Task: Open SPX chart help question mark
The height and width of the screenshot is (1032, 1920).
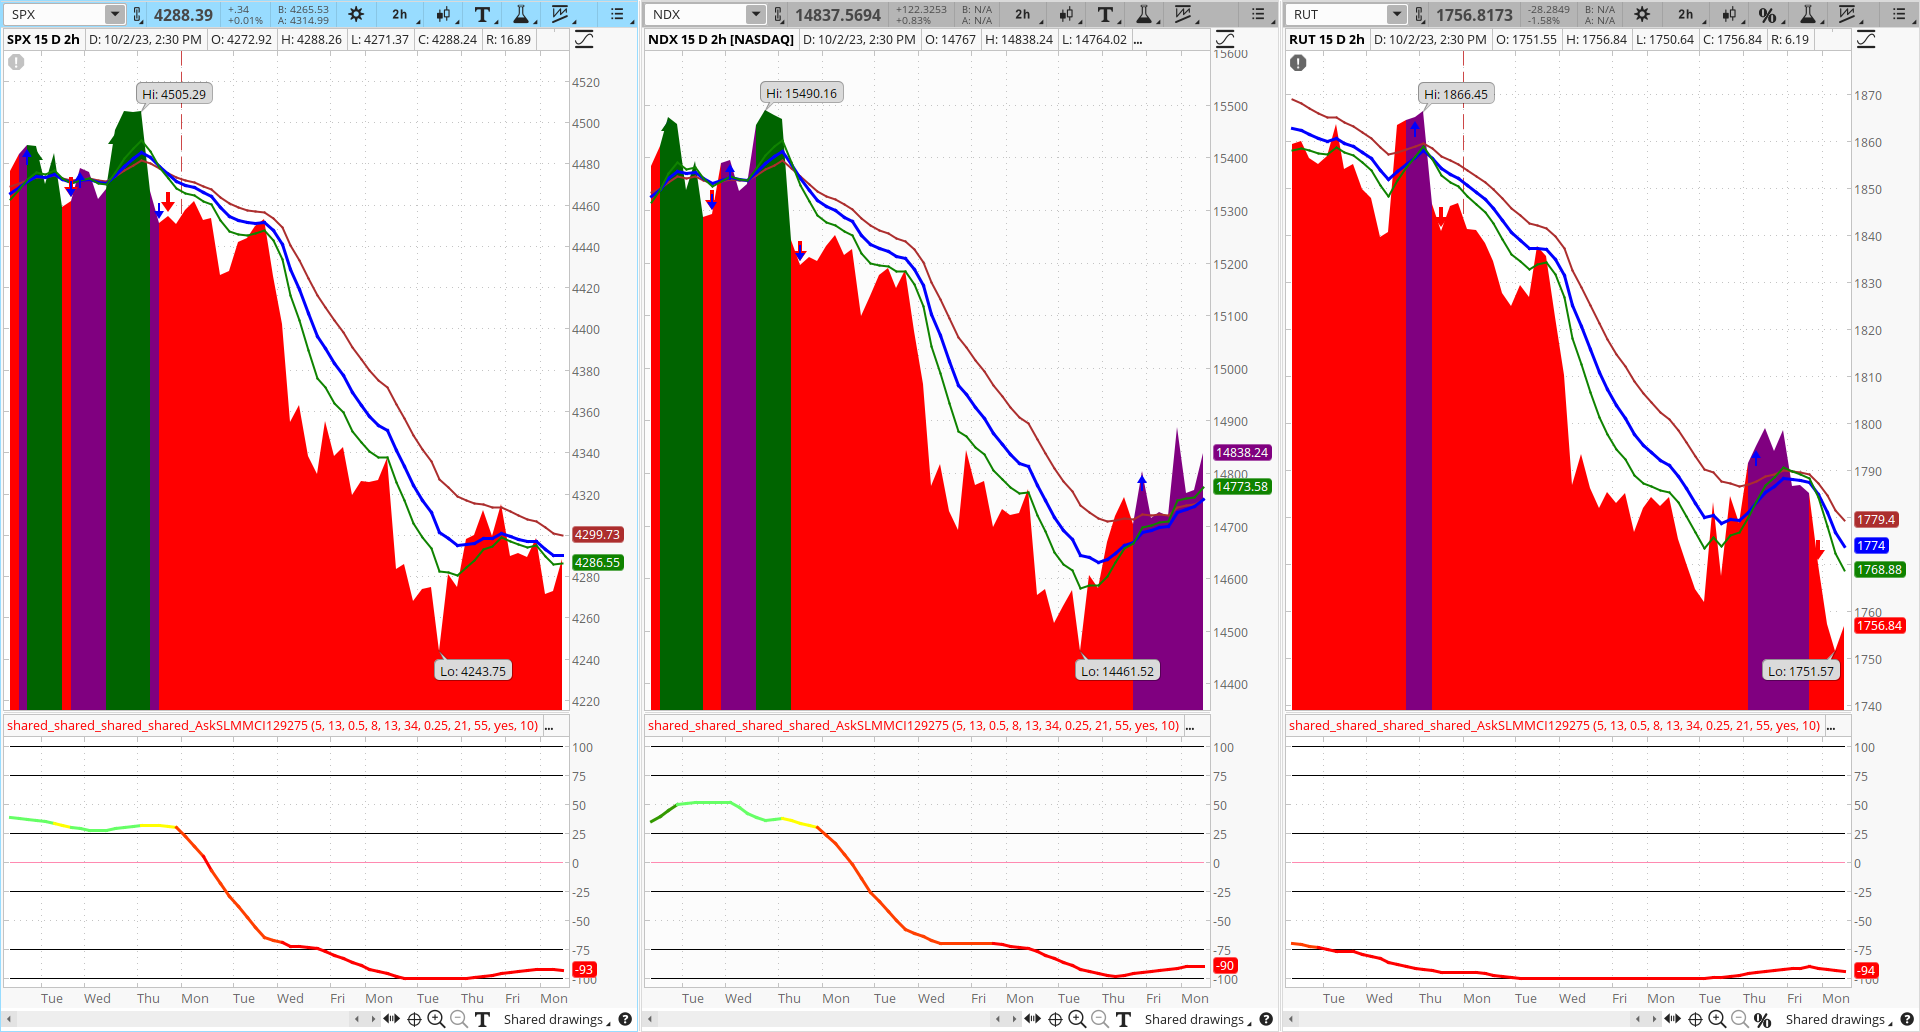Action: coord(625,1019)
